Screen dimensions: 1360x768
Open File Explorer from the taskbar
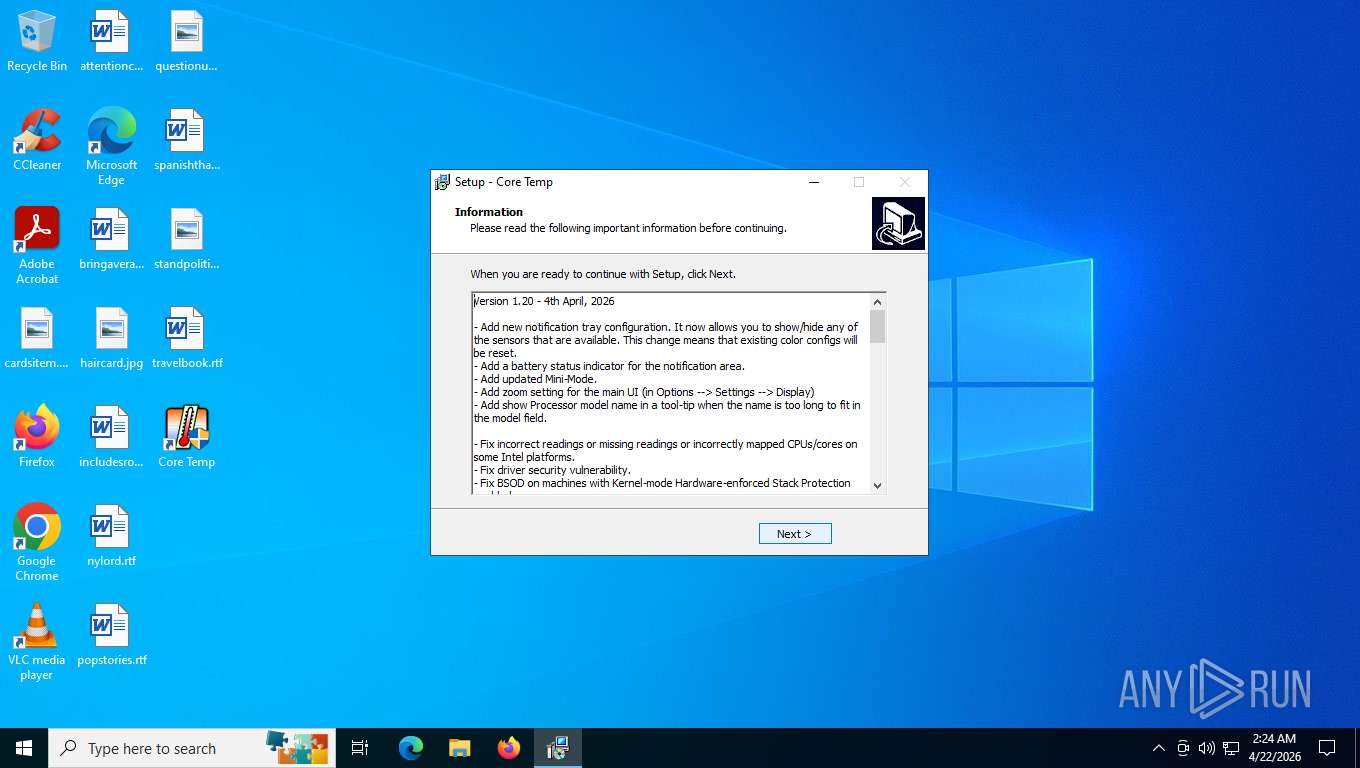(x=460, y=748)
